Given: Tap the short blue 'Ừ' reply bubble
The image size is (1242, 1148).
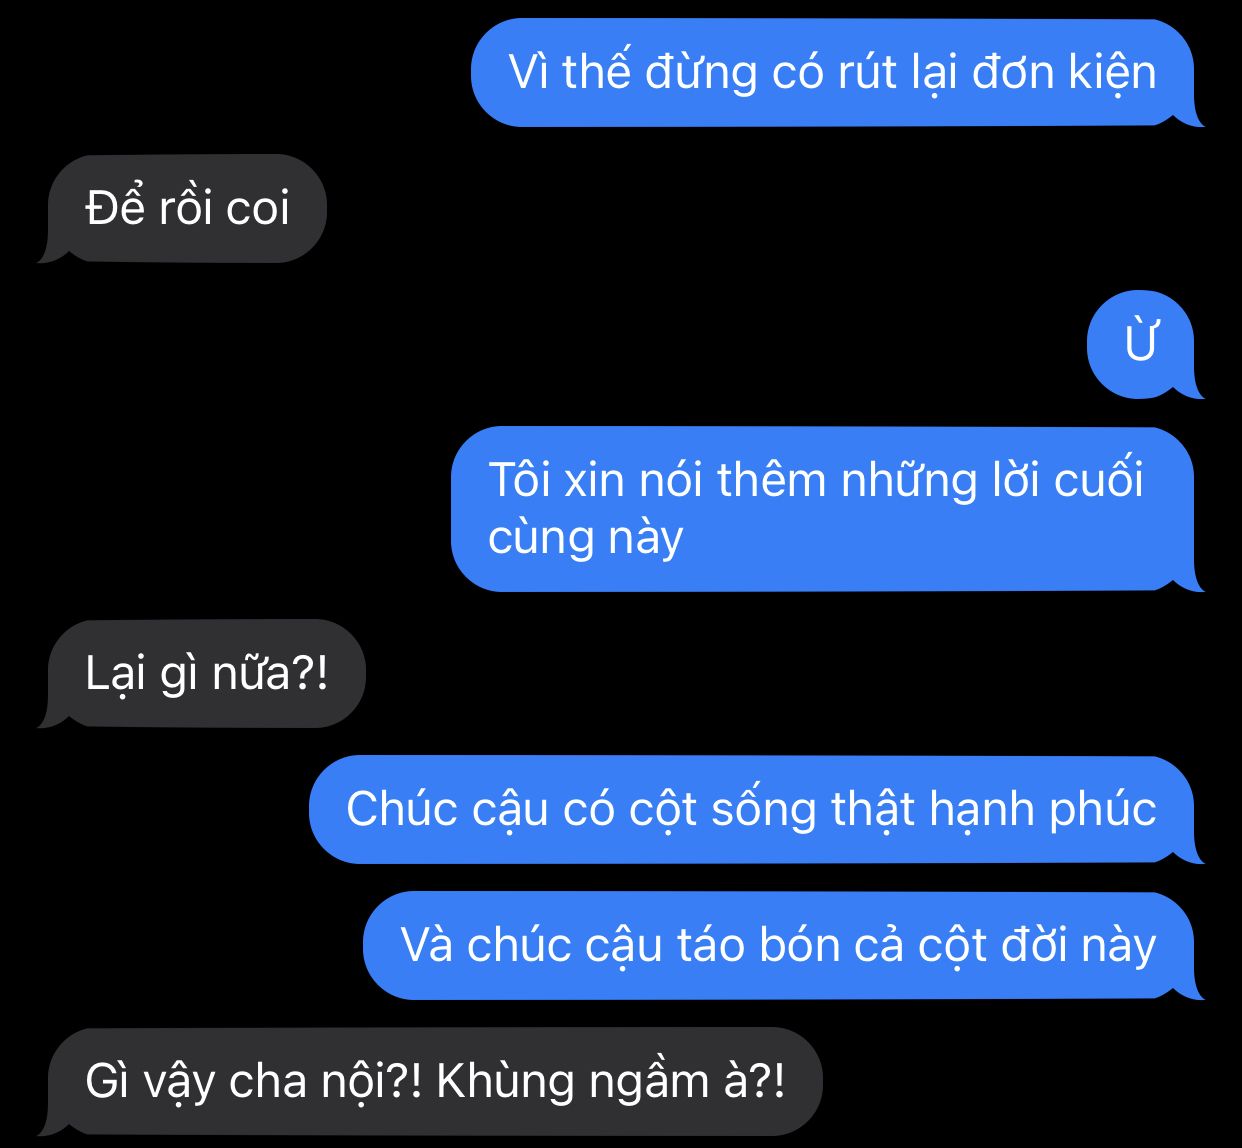Looking at the screenshot, I should coord(1141,344).
